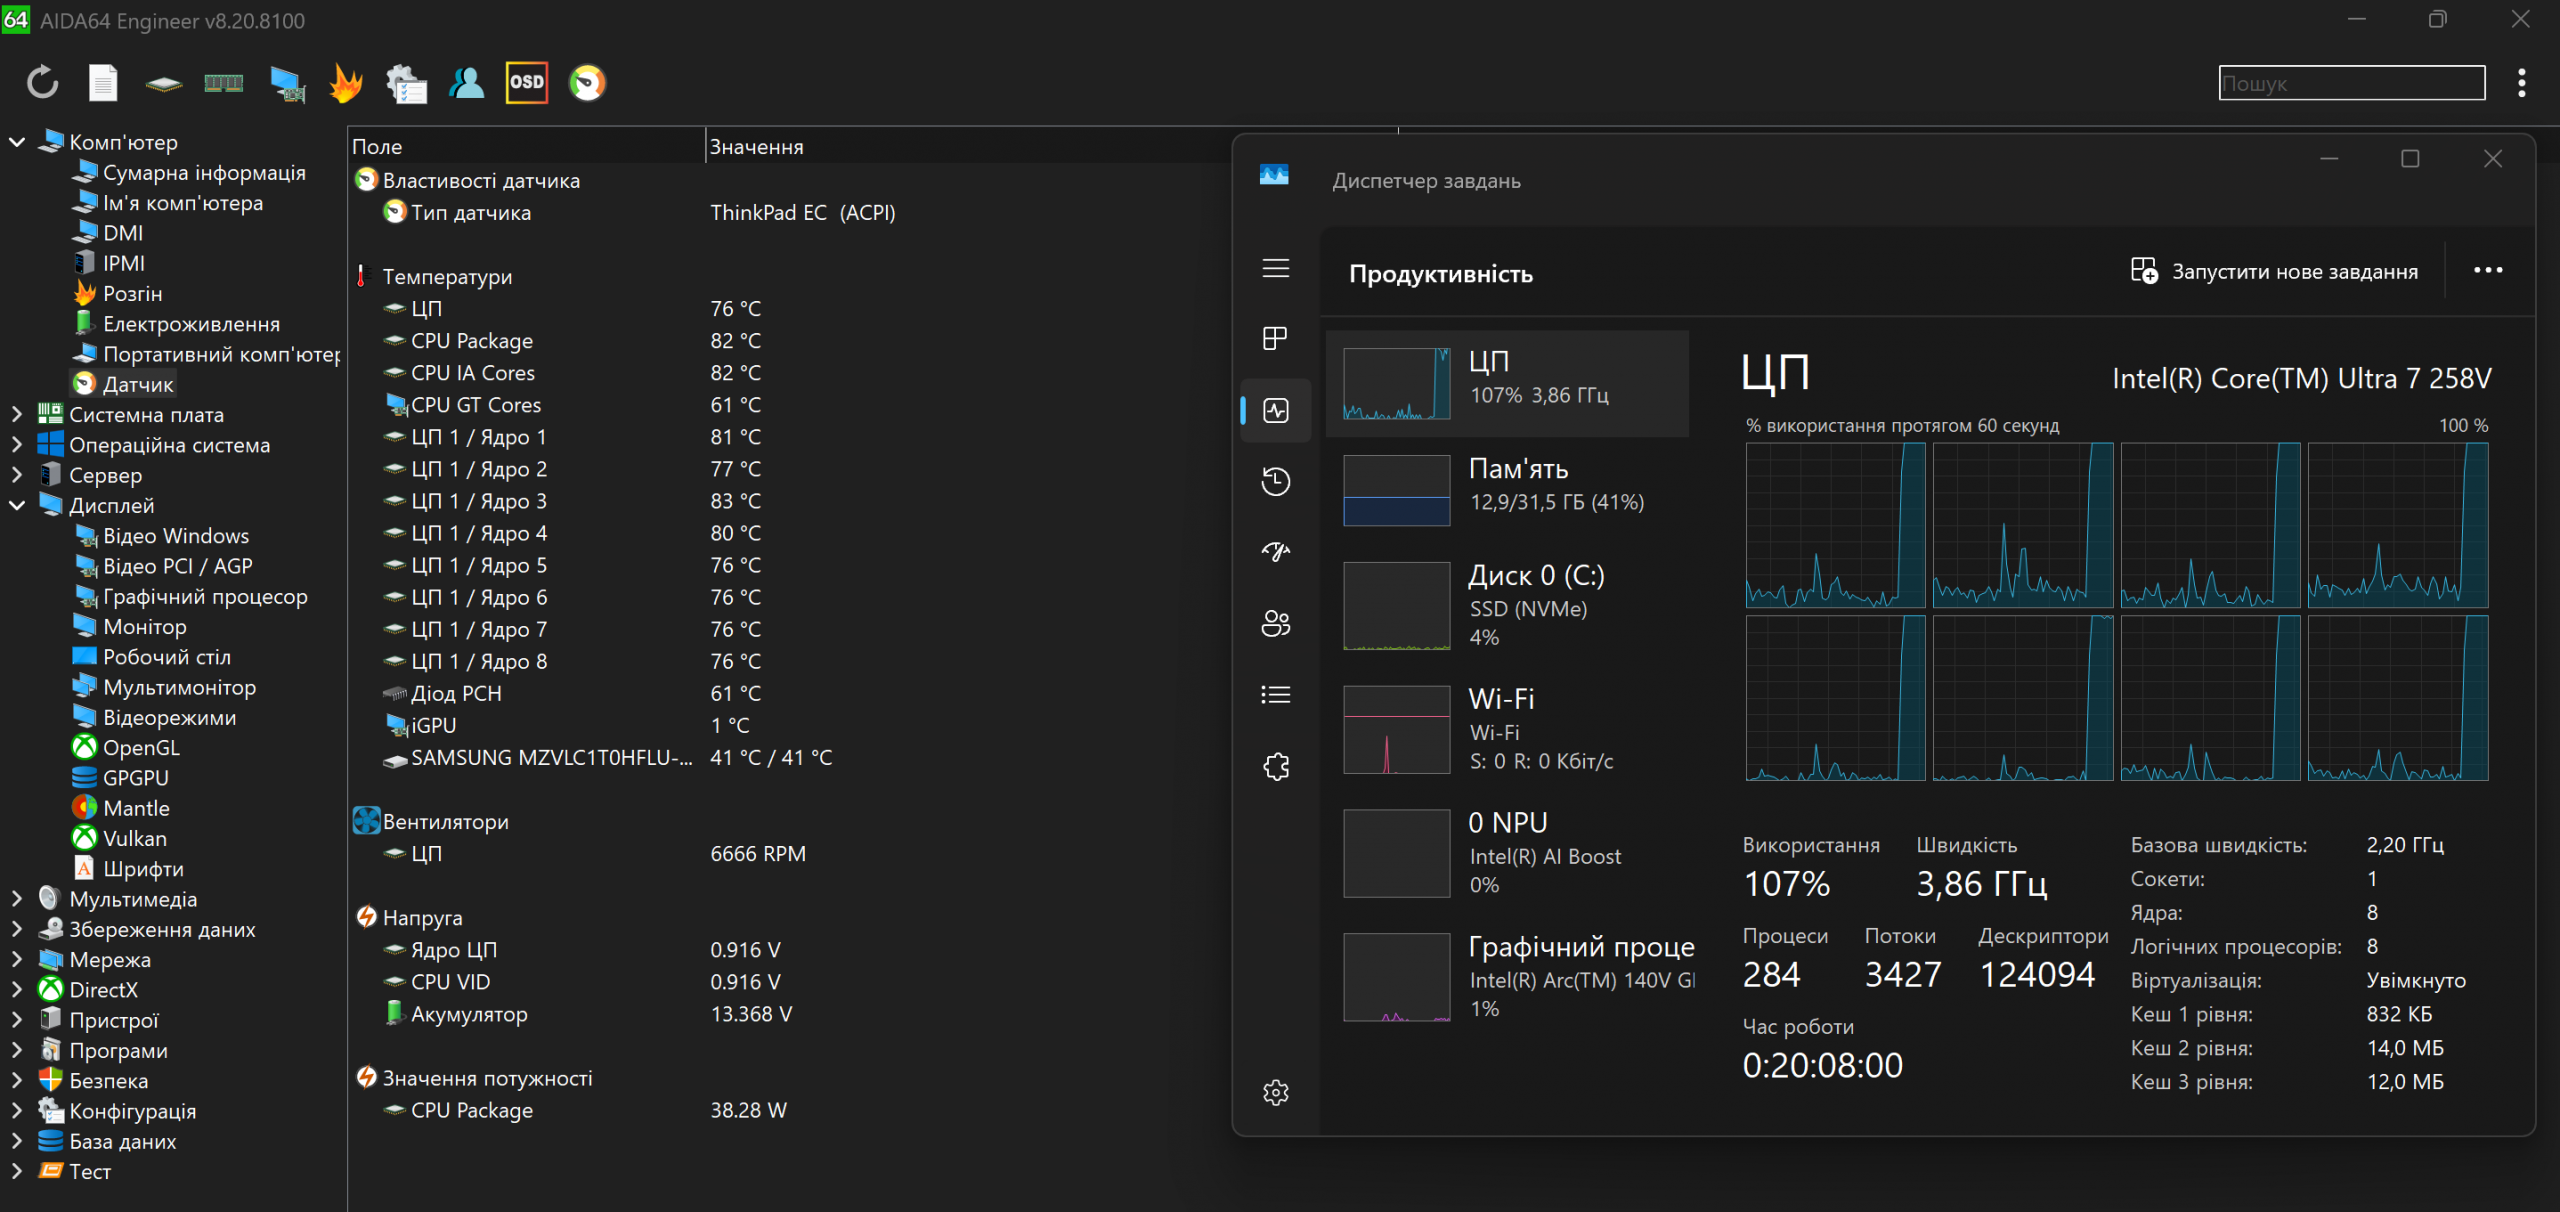Click the Значення column header
The image size is (2560, 1212).
tap(756, 146)
